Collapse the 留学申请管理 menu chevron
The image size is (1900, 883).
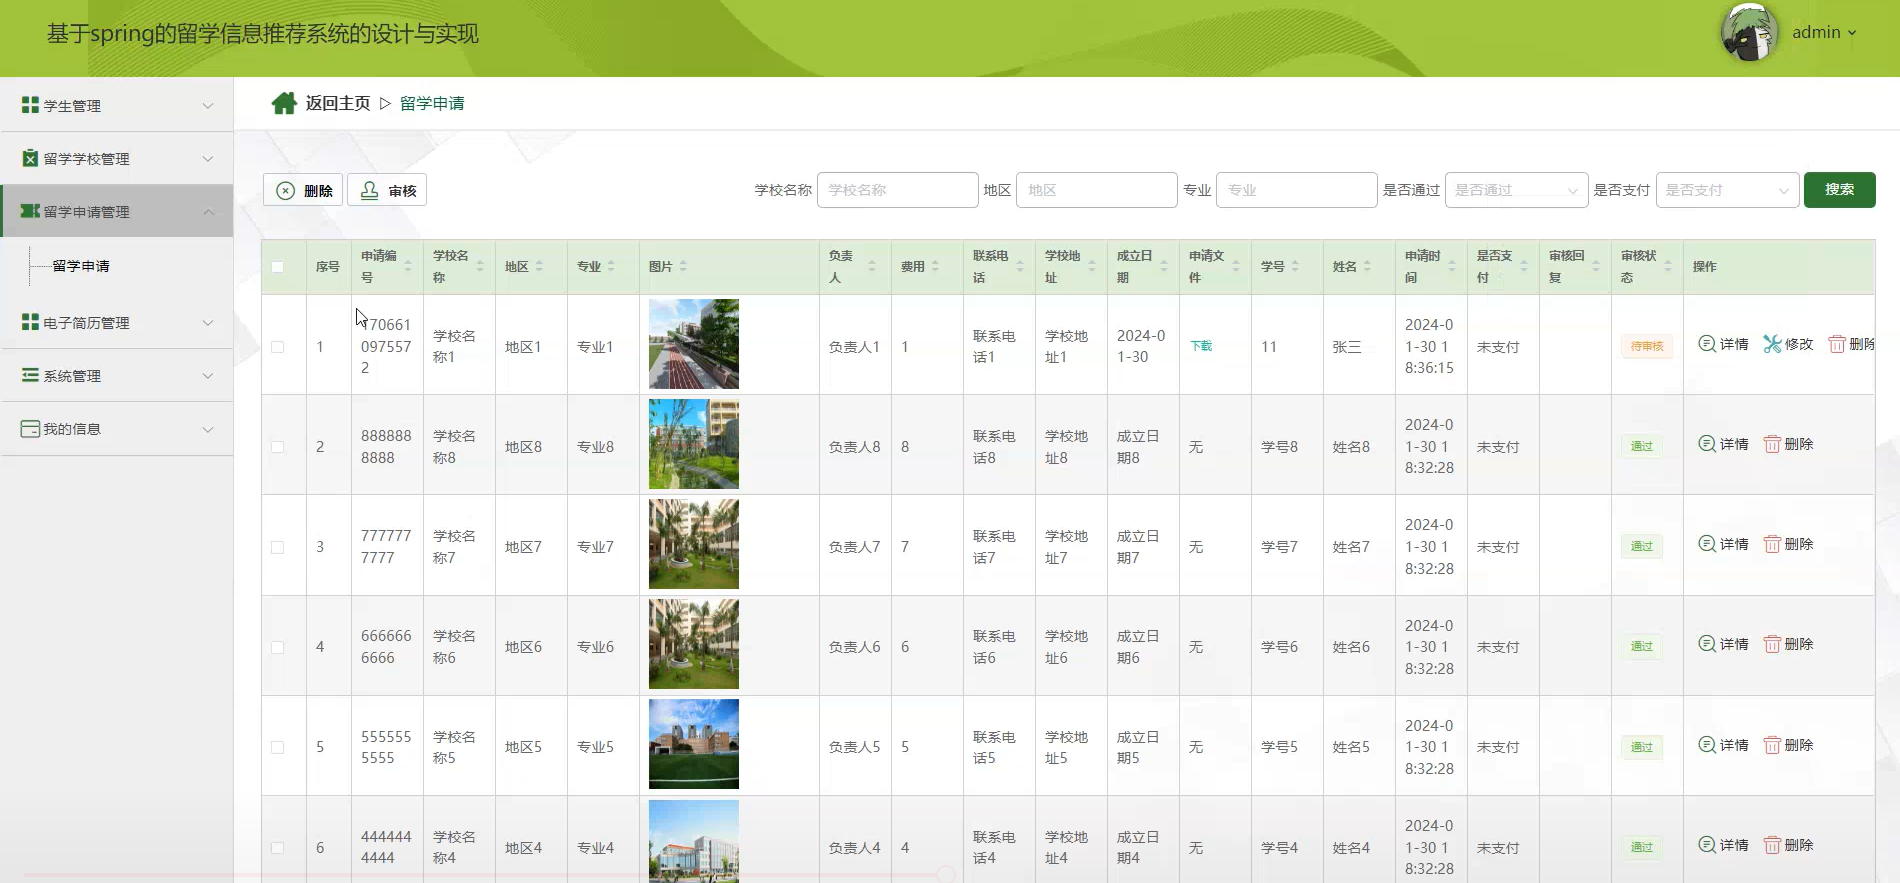(208, 211)
